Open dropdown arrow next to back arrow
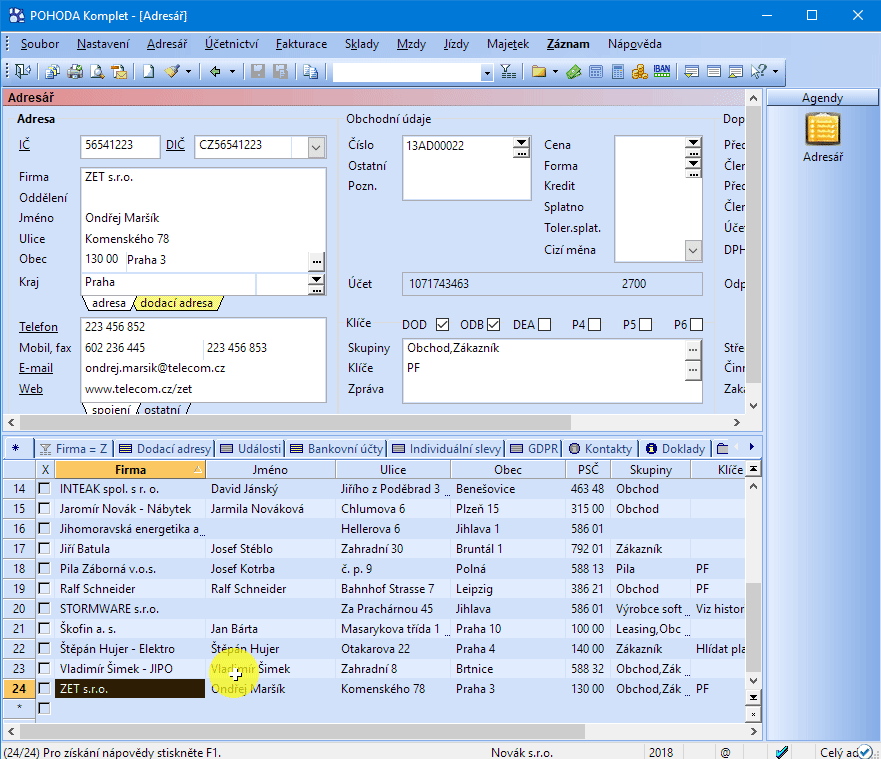This screenshot has height=759, width=881. click(231, 71)
